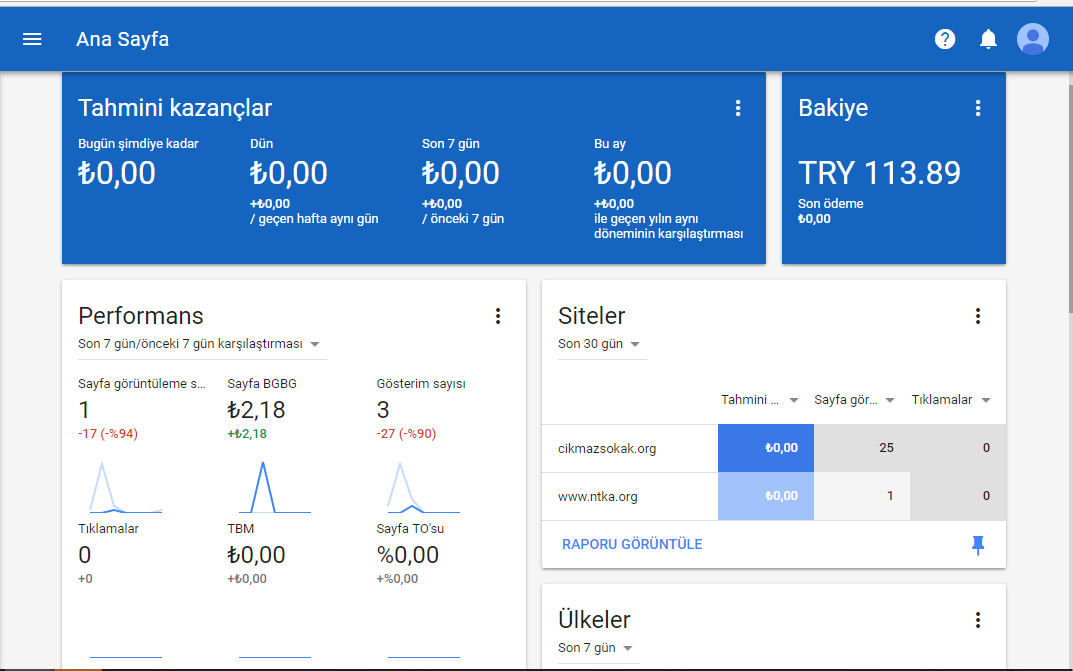Open Performans card three-dot menu

497,316
